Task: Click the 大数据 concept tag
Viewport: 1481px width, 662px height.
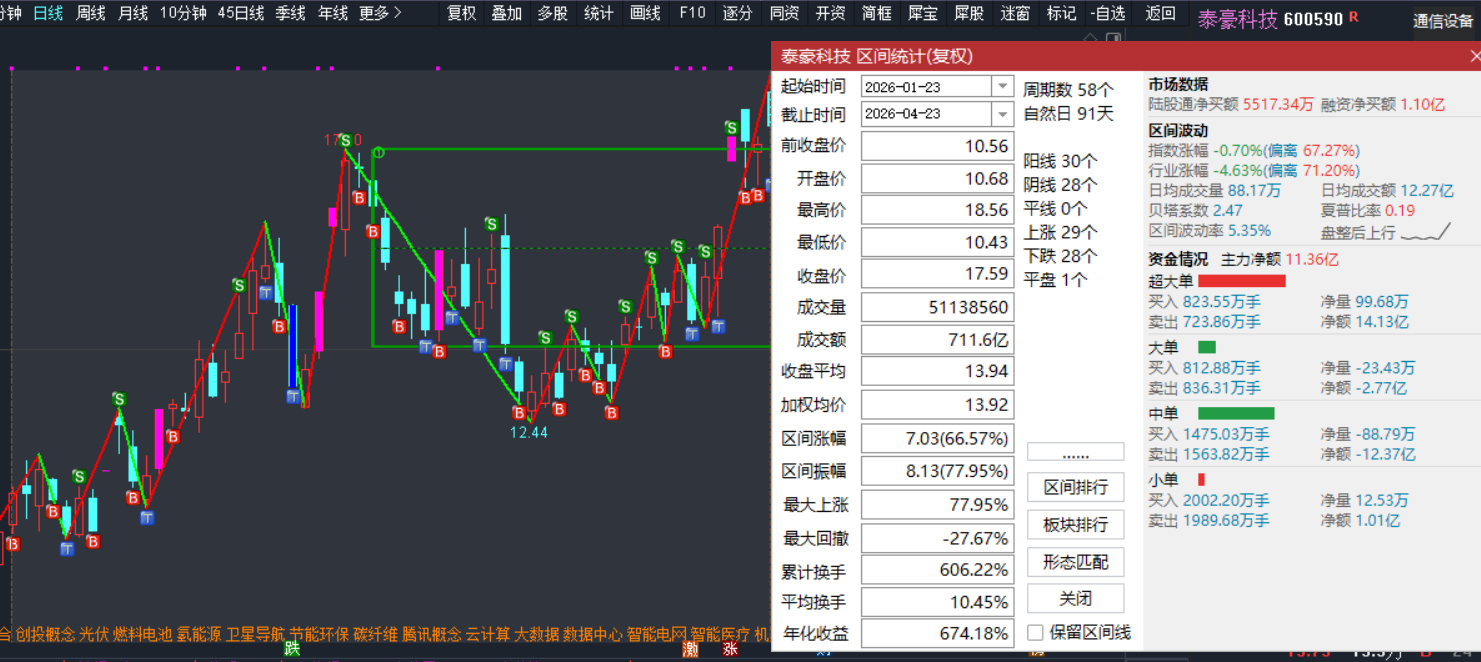Action: pyautogui.click(x=538, y=634)
